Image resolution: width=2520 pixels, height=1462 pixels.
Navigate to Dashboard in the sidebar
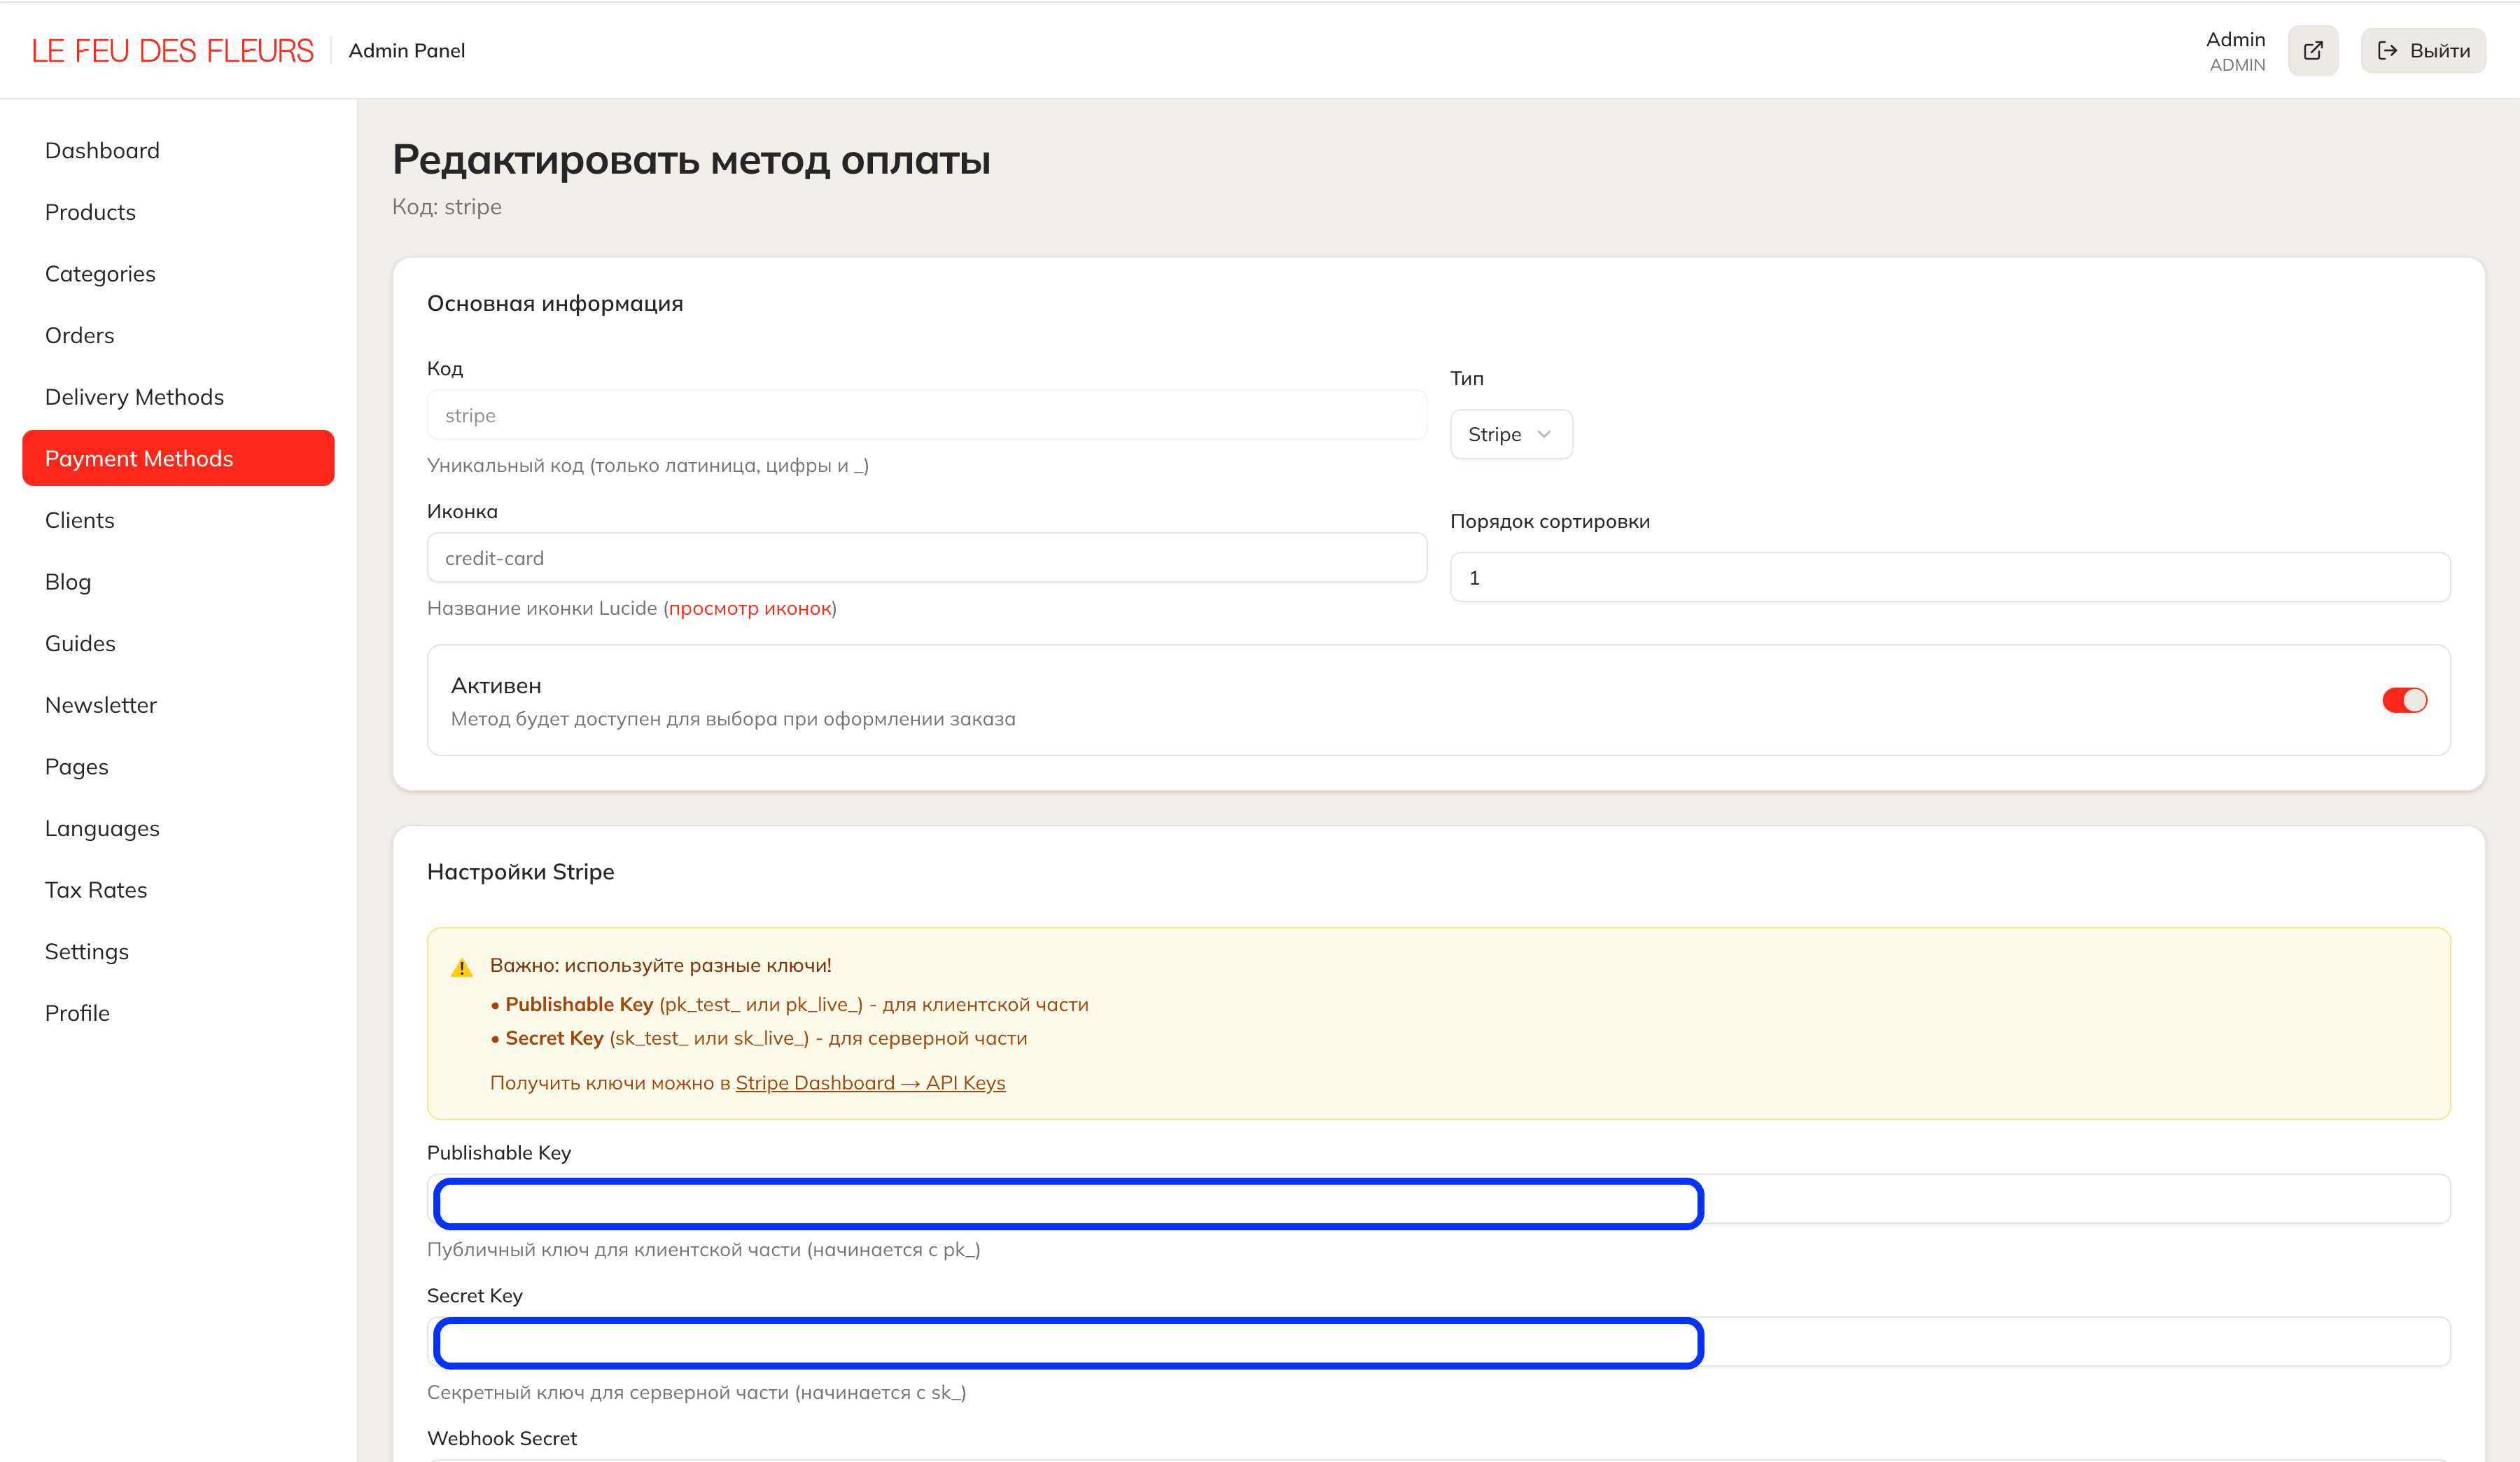102,150
